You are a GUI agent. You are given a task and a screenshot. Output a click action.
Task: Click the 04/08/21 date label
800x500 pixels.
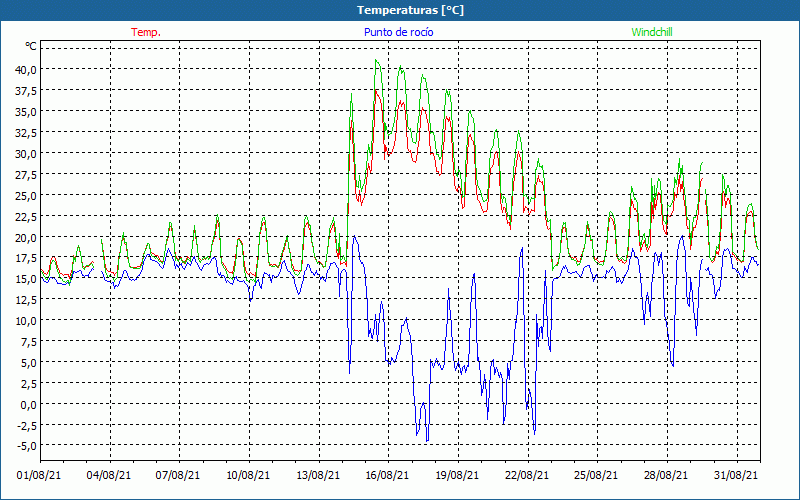click(109, 475)
